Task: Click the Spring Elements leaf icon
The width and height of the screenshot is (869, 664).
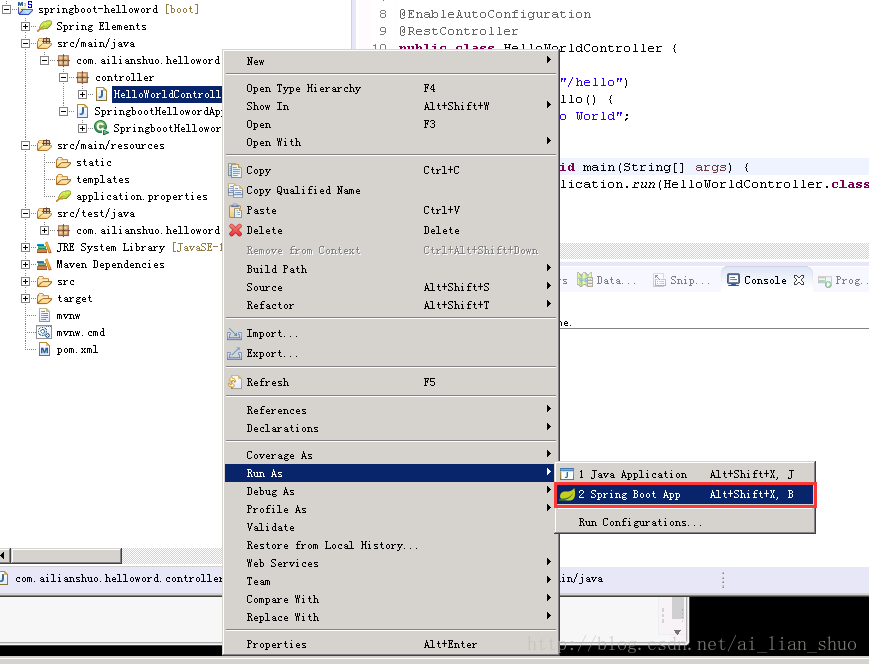Action: [x=44, y=26]
